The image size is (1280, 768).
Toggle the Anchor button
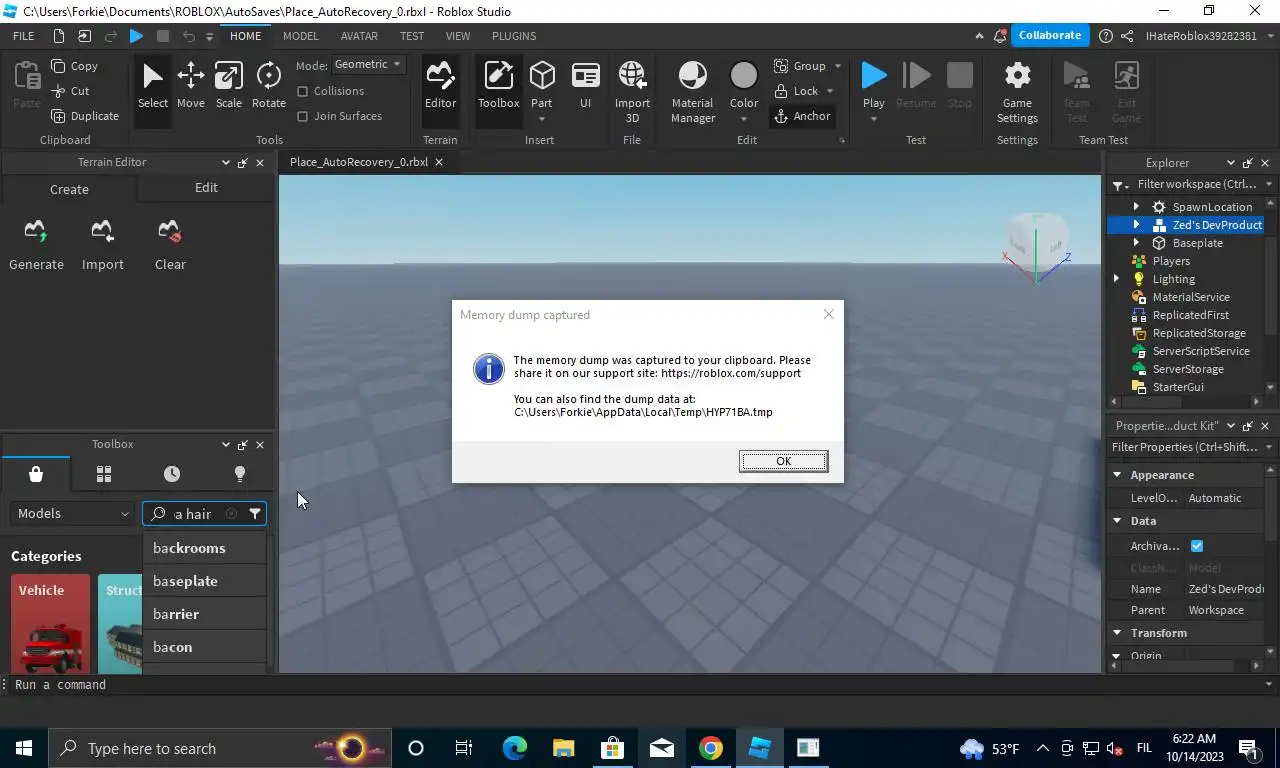coord(802,116)
